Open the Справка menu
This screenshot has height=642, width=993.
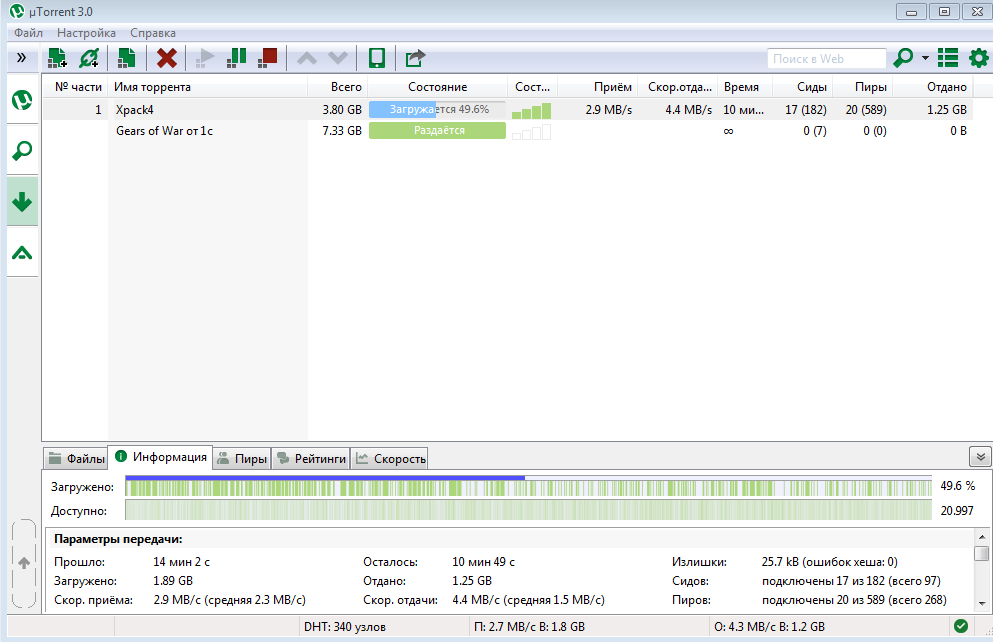coord(153,33)
